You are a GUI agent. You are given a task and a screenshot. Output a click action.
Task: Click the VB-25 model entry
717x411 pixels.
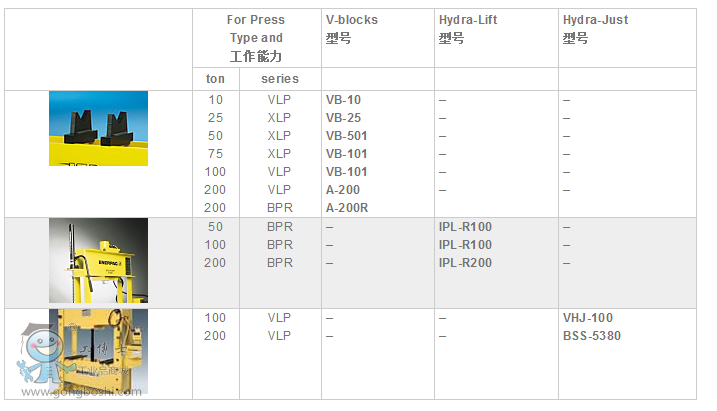point(343,118)
